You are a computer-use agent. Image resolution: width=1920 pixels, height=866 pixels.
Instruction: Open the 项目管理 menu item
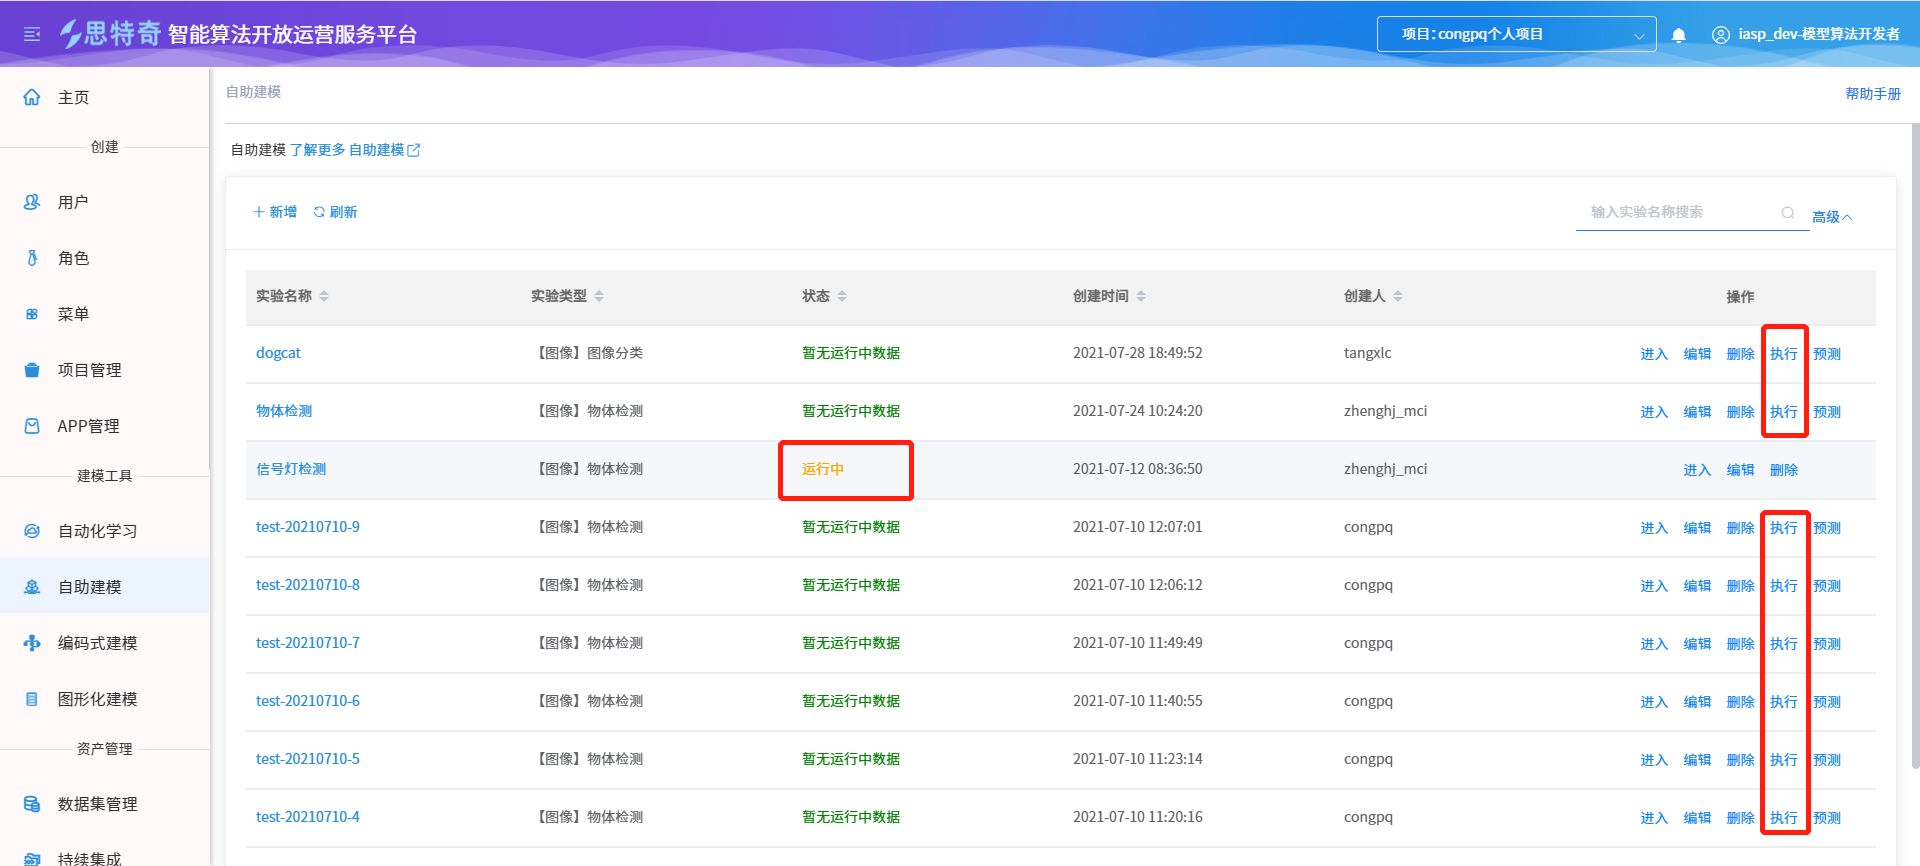(x=90, y=370)
